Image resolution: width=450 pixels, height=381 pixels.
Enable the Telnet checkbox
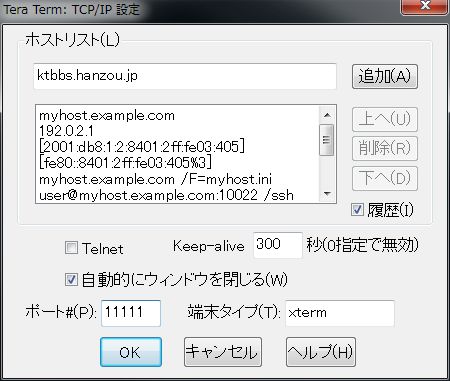coord(71,248)
